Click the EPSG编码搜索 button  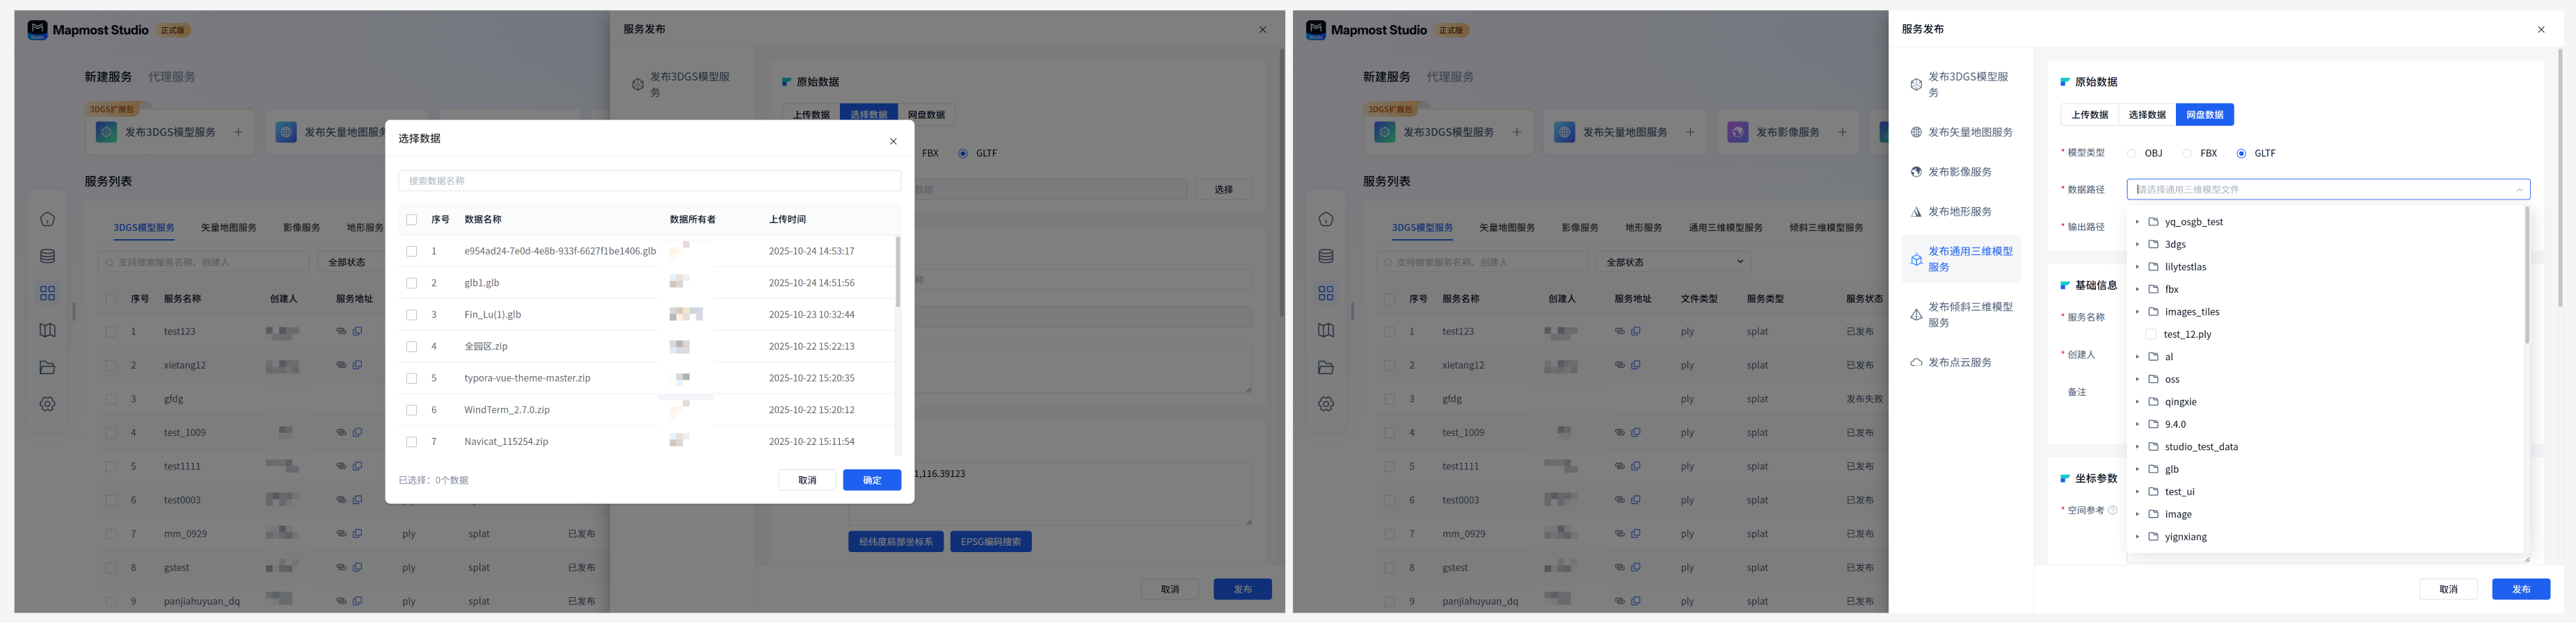pos(990,542)
